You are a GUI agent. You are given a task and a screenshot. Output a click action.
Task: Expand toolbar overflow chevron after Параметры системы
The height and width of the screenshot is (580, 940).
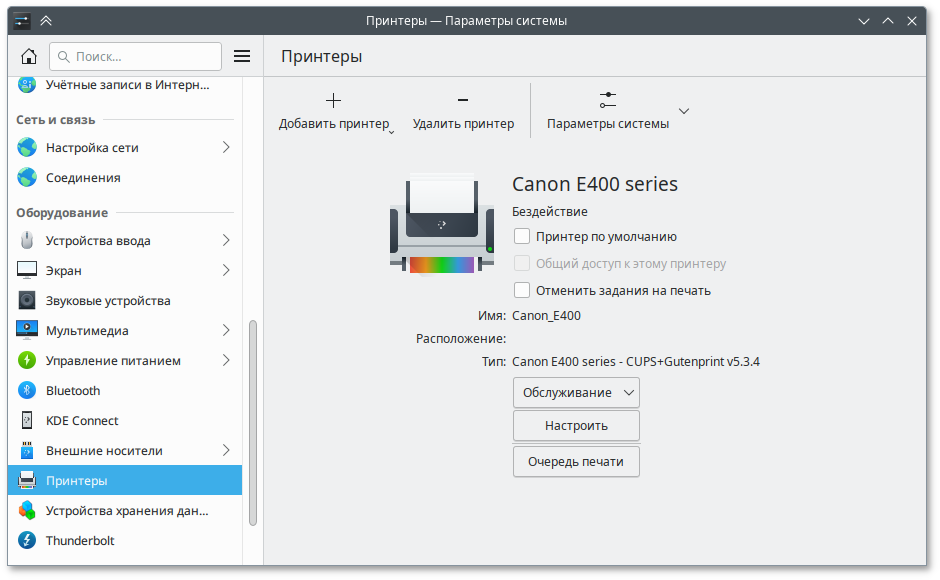point(684,111)
